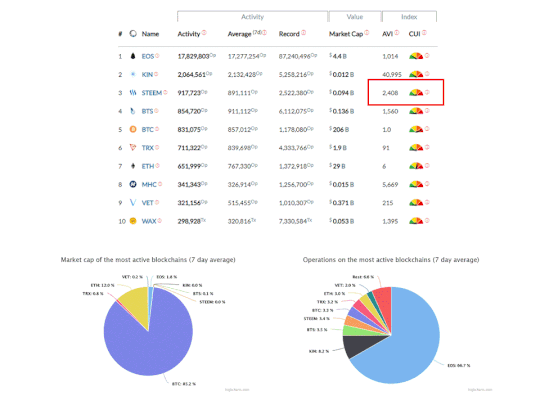Click MHC AVI value 5,669
Screen dimensions: 540x405
pyautogui.click(x=390, y=184)
